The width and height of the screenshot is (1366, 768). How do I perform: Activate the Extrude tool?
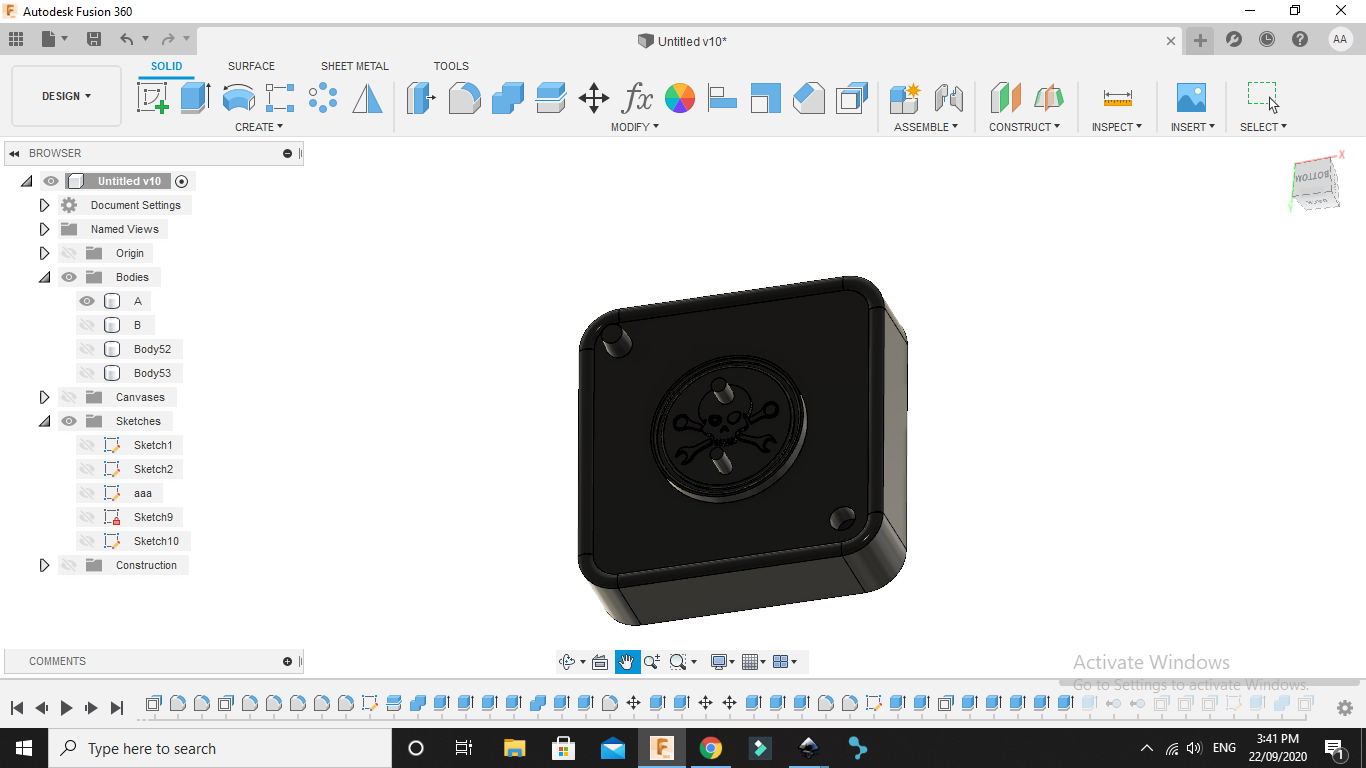coord(195,98)
